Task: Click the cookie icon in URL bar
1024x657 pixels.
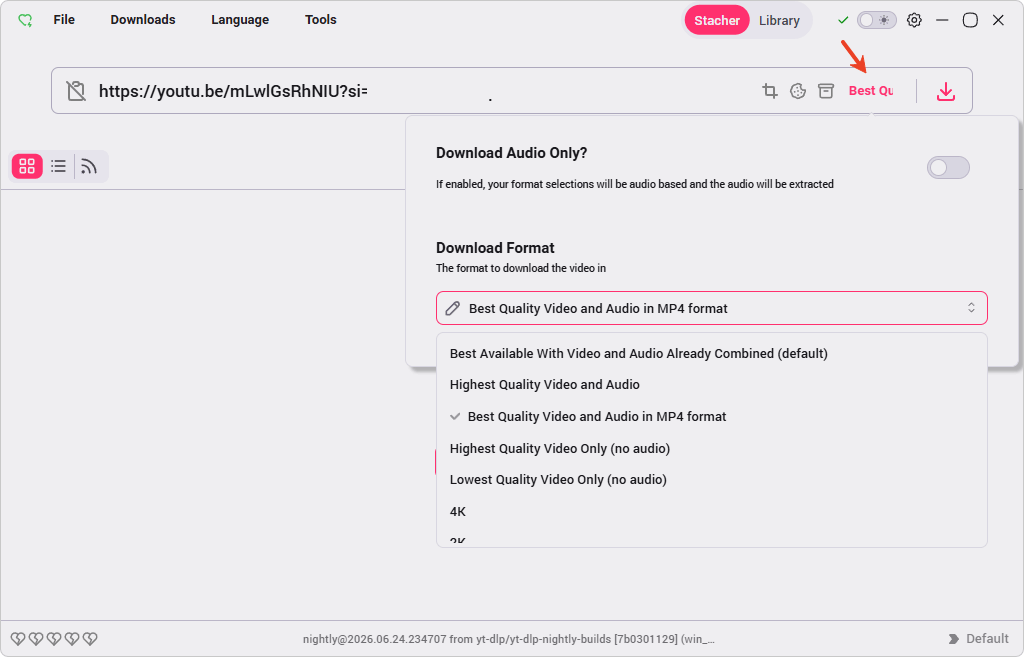Action: (x=798, y=91)
